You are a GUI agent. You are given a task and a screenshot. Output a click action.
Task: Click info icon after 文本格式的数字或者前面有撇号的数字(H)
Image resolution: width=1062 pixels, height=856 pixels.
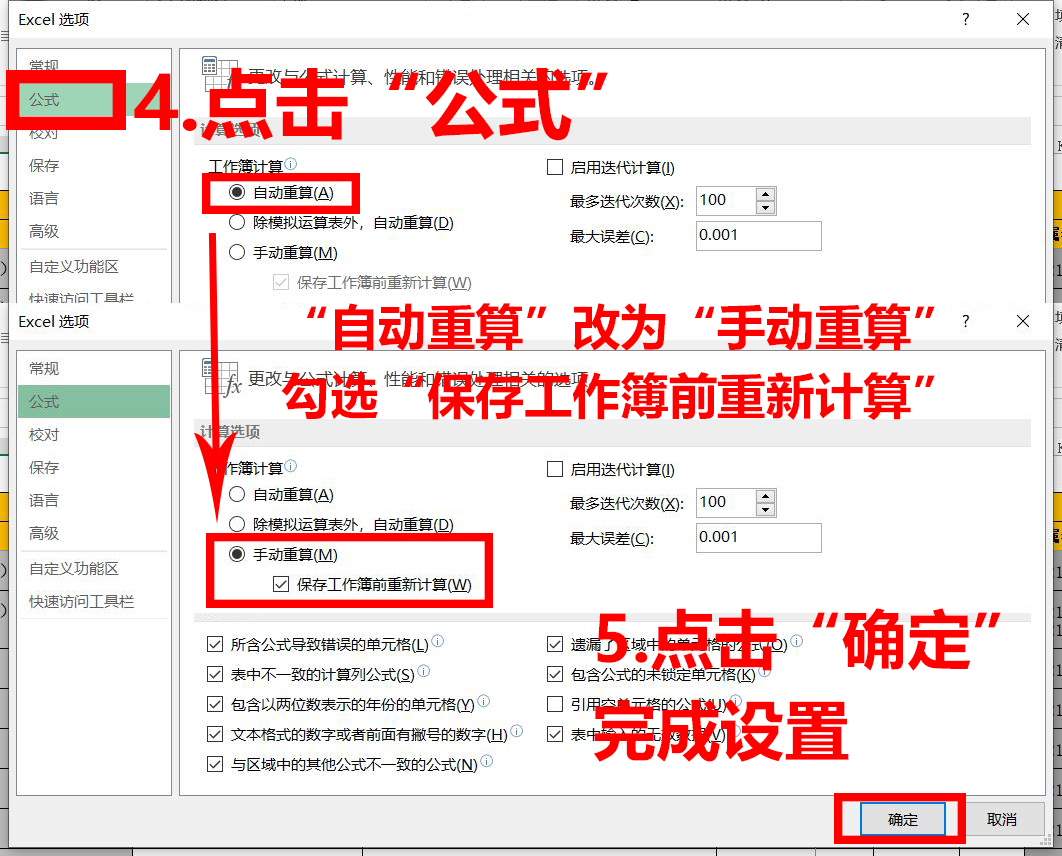pos(517,731)
